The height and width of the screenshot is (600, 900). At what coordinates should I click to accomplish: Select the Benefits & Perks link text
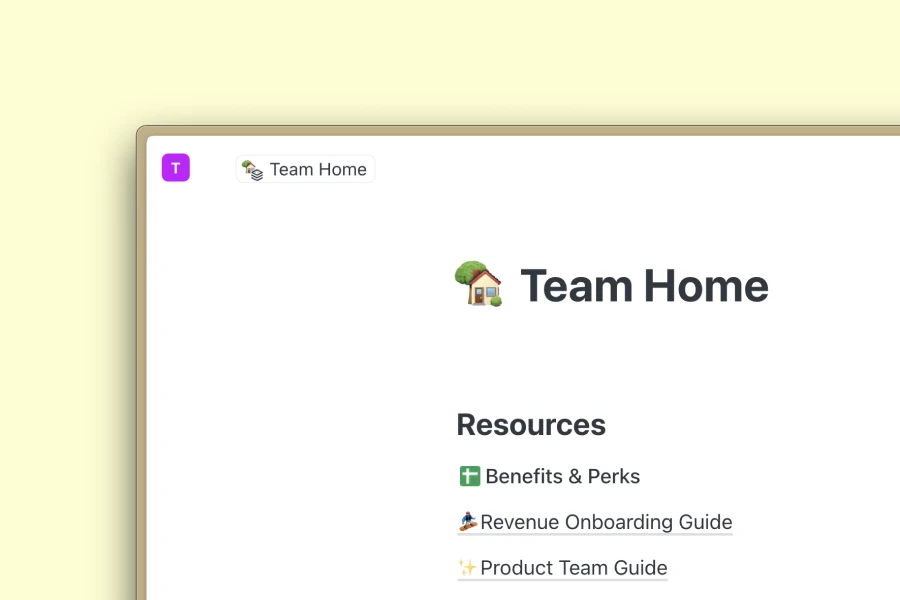563,476
